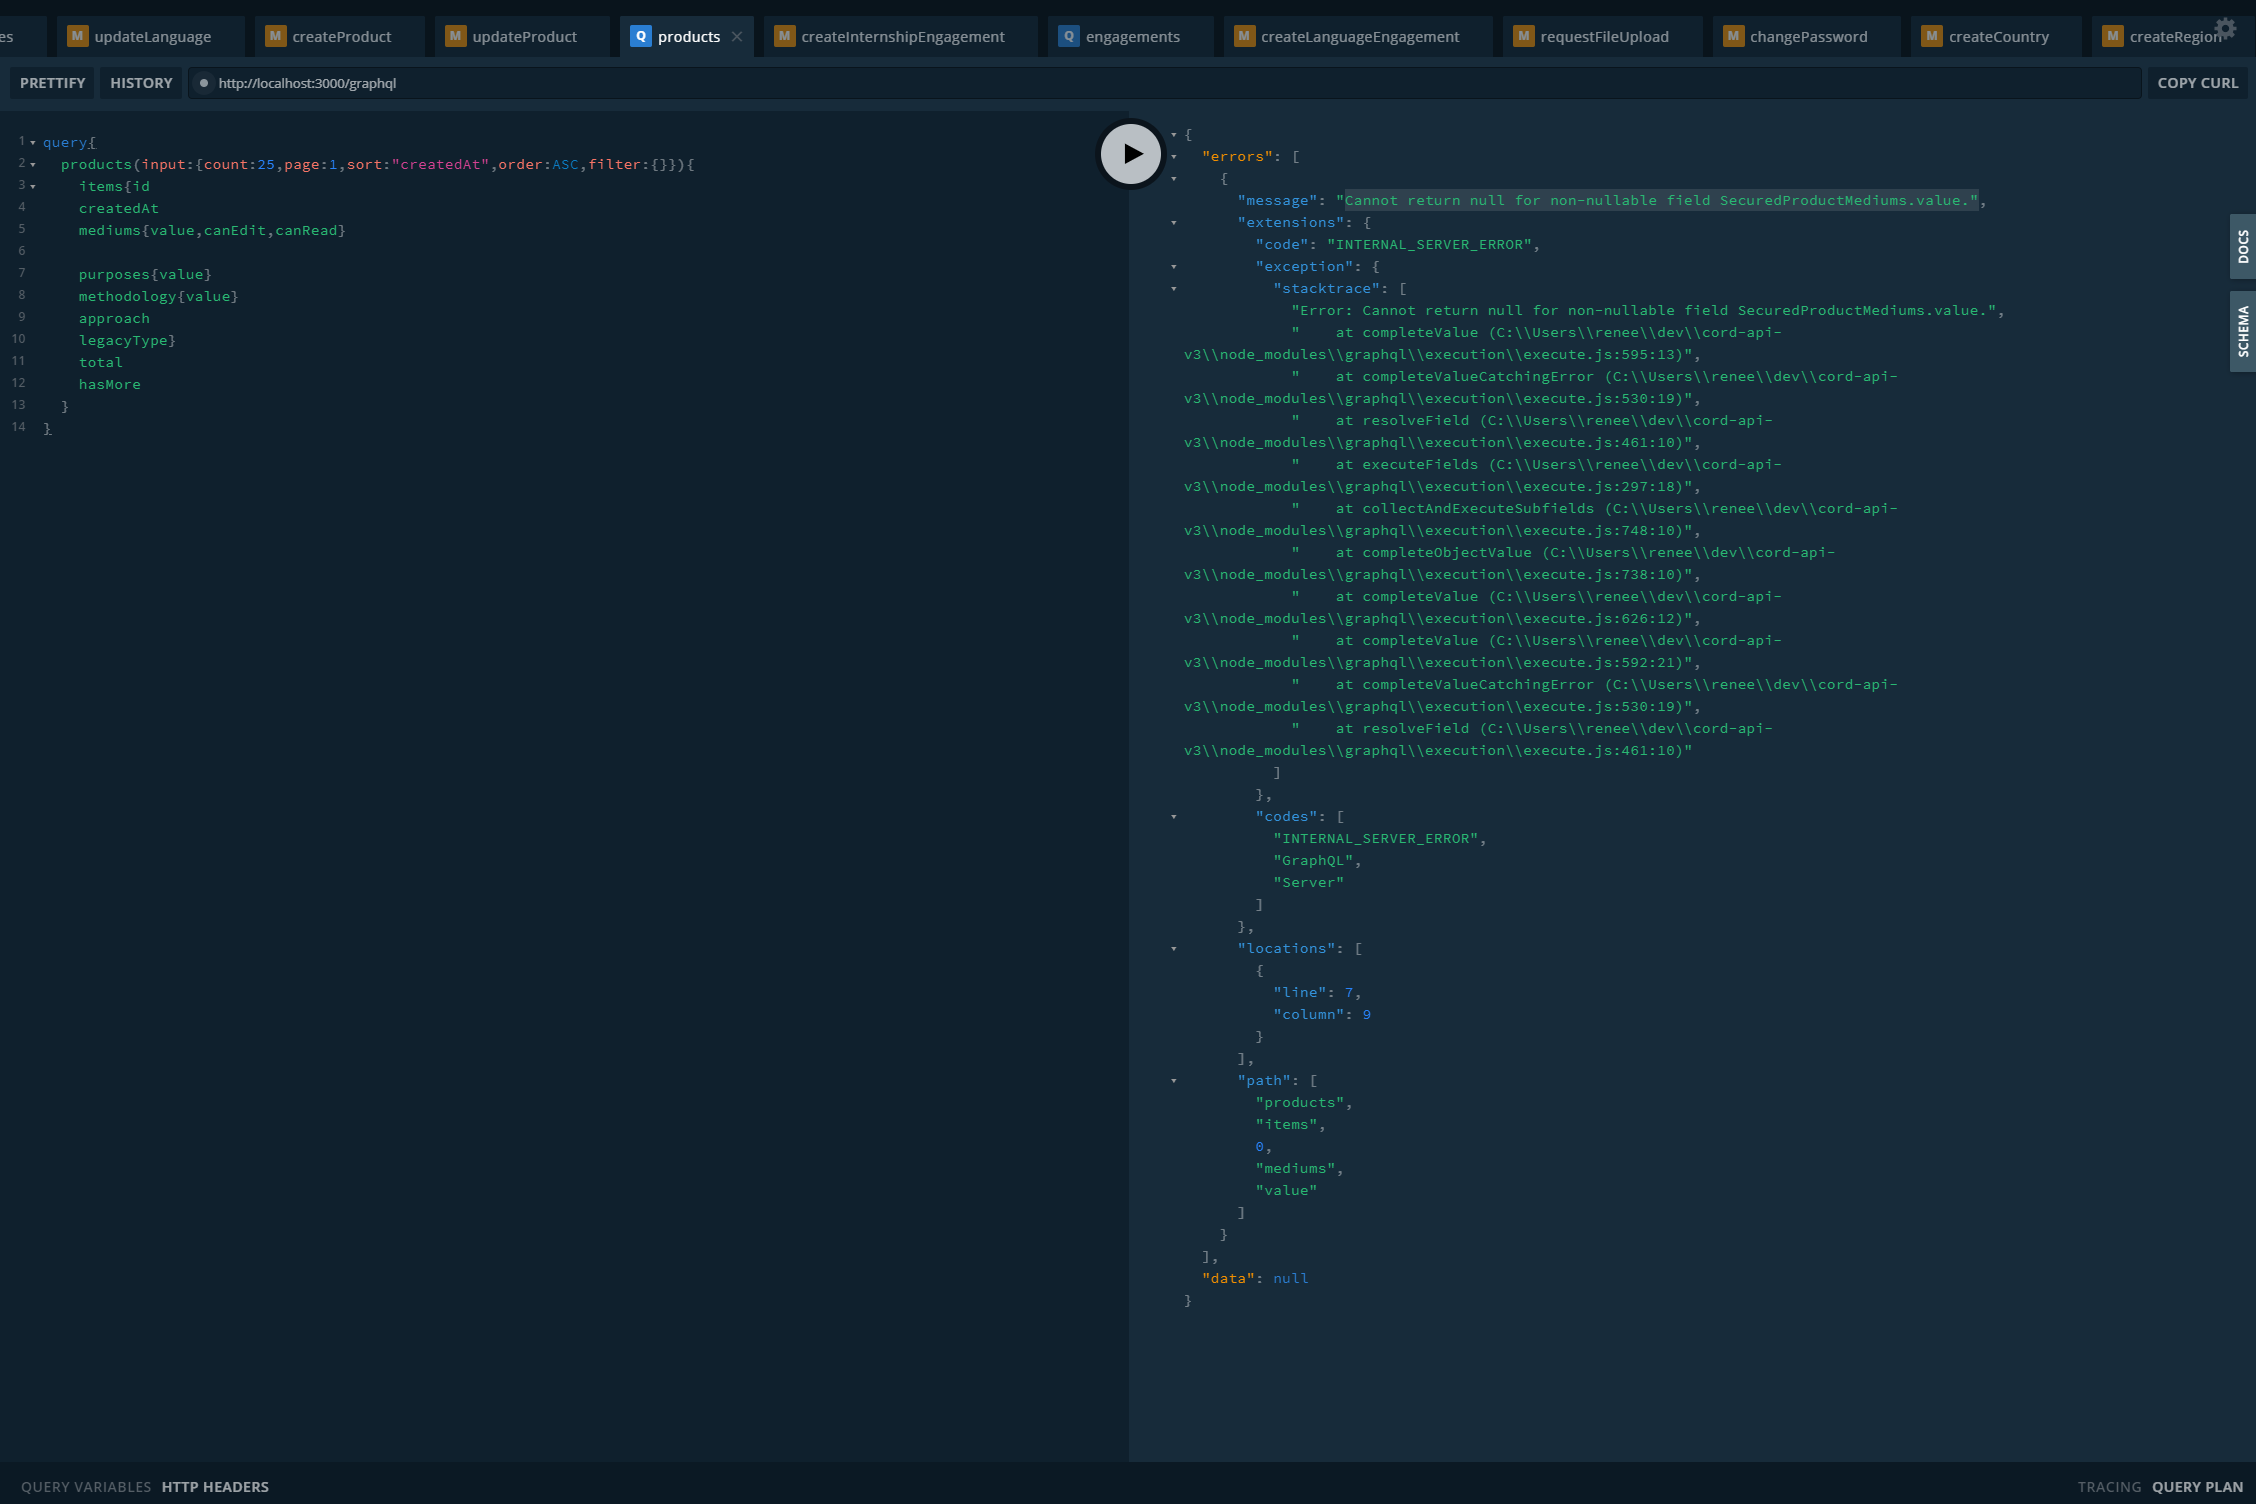
Task: Collapse the exception object in response
Action: tap(1174, 267)
